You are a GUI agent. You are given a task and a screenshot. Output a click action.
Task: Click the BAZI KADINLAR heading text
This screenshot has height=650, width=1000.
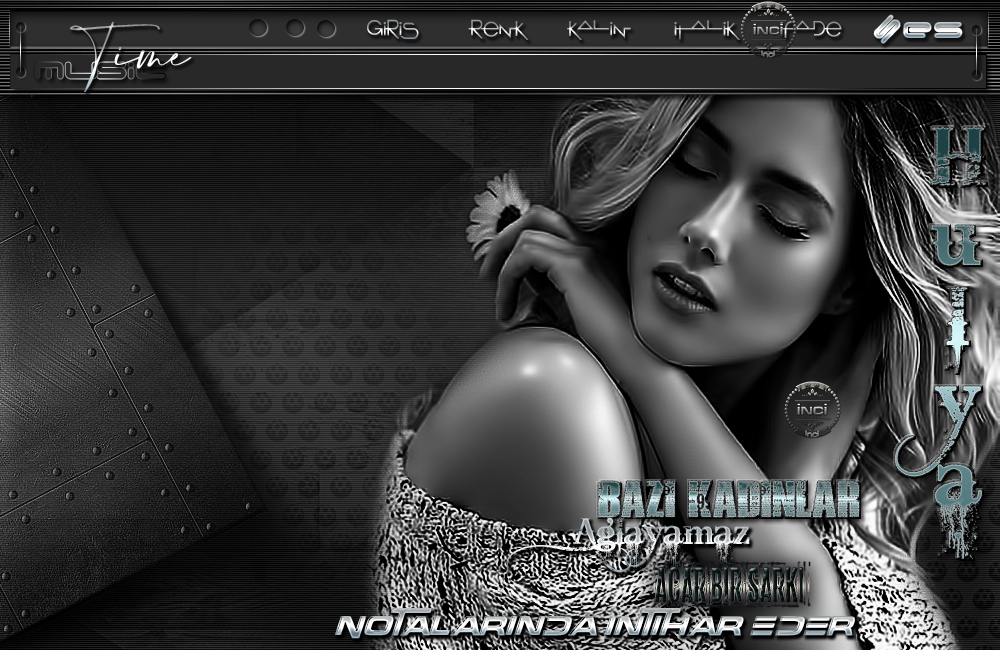728,499
